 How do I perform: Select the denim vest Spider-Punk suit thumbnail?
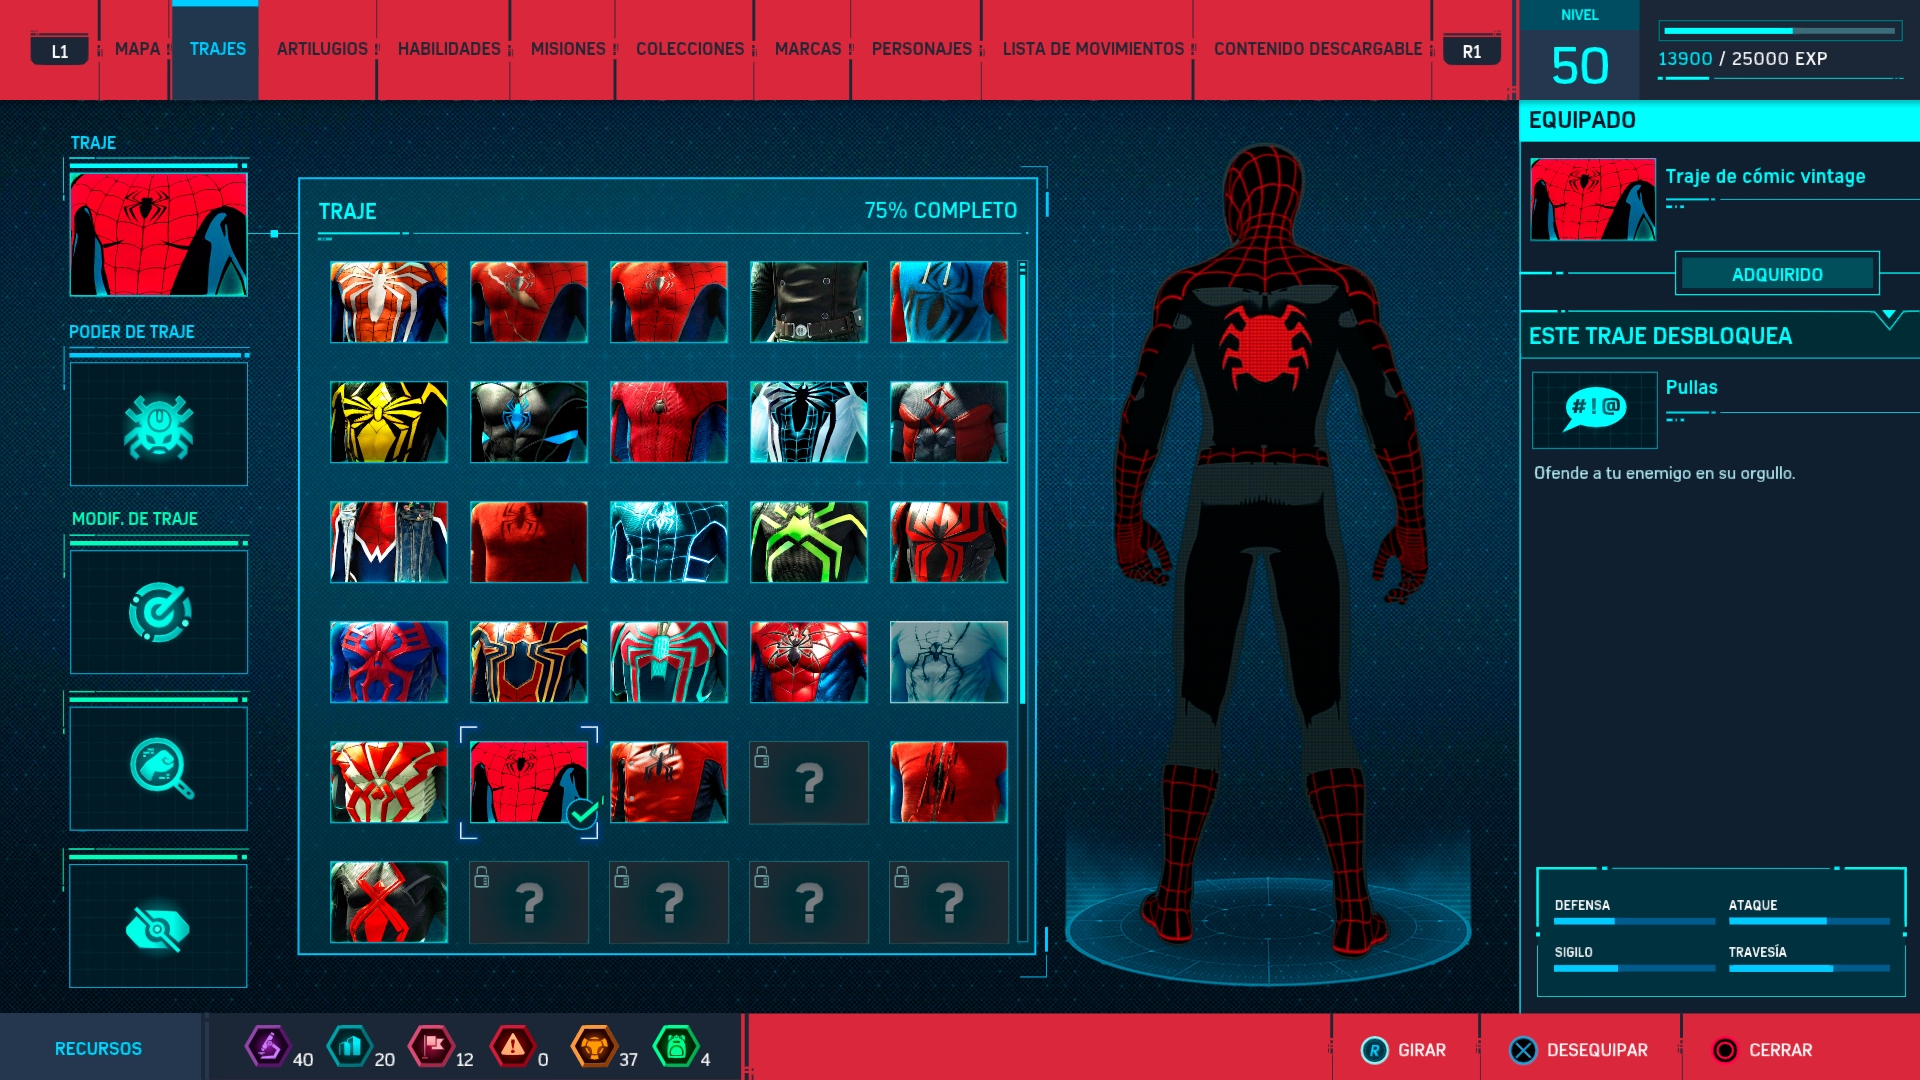389,542
